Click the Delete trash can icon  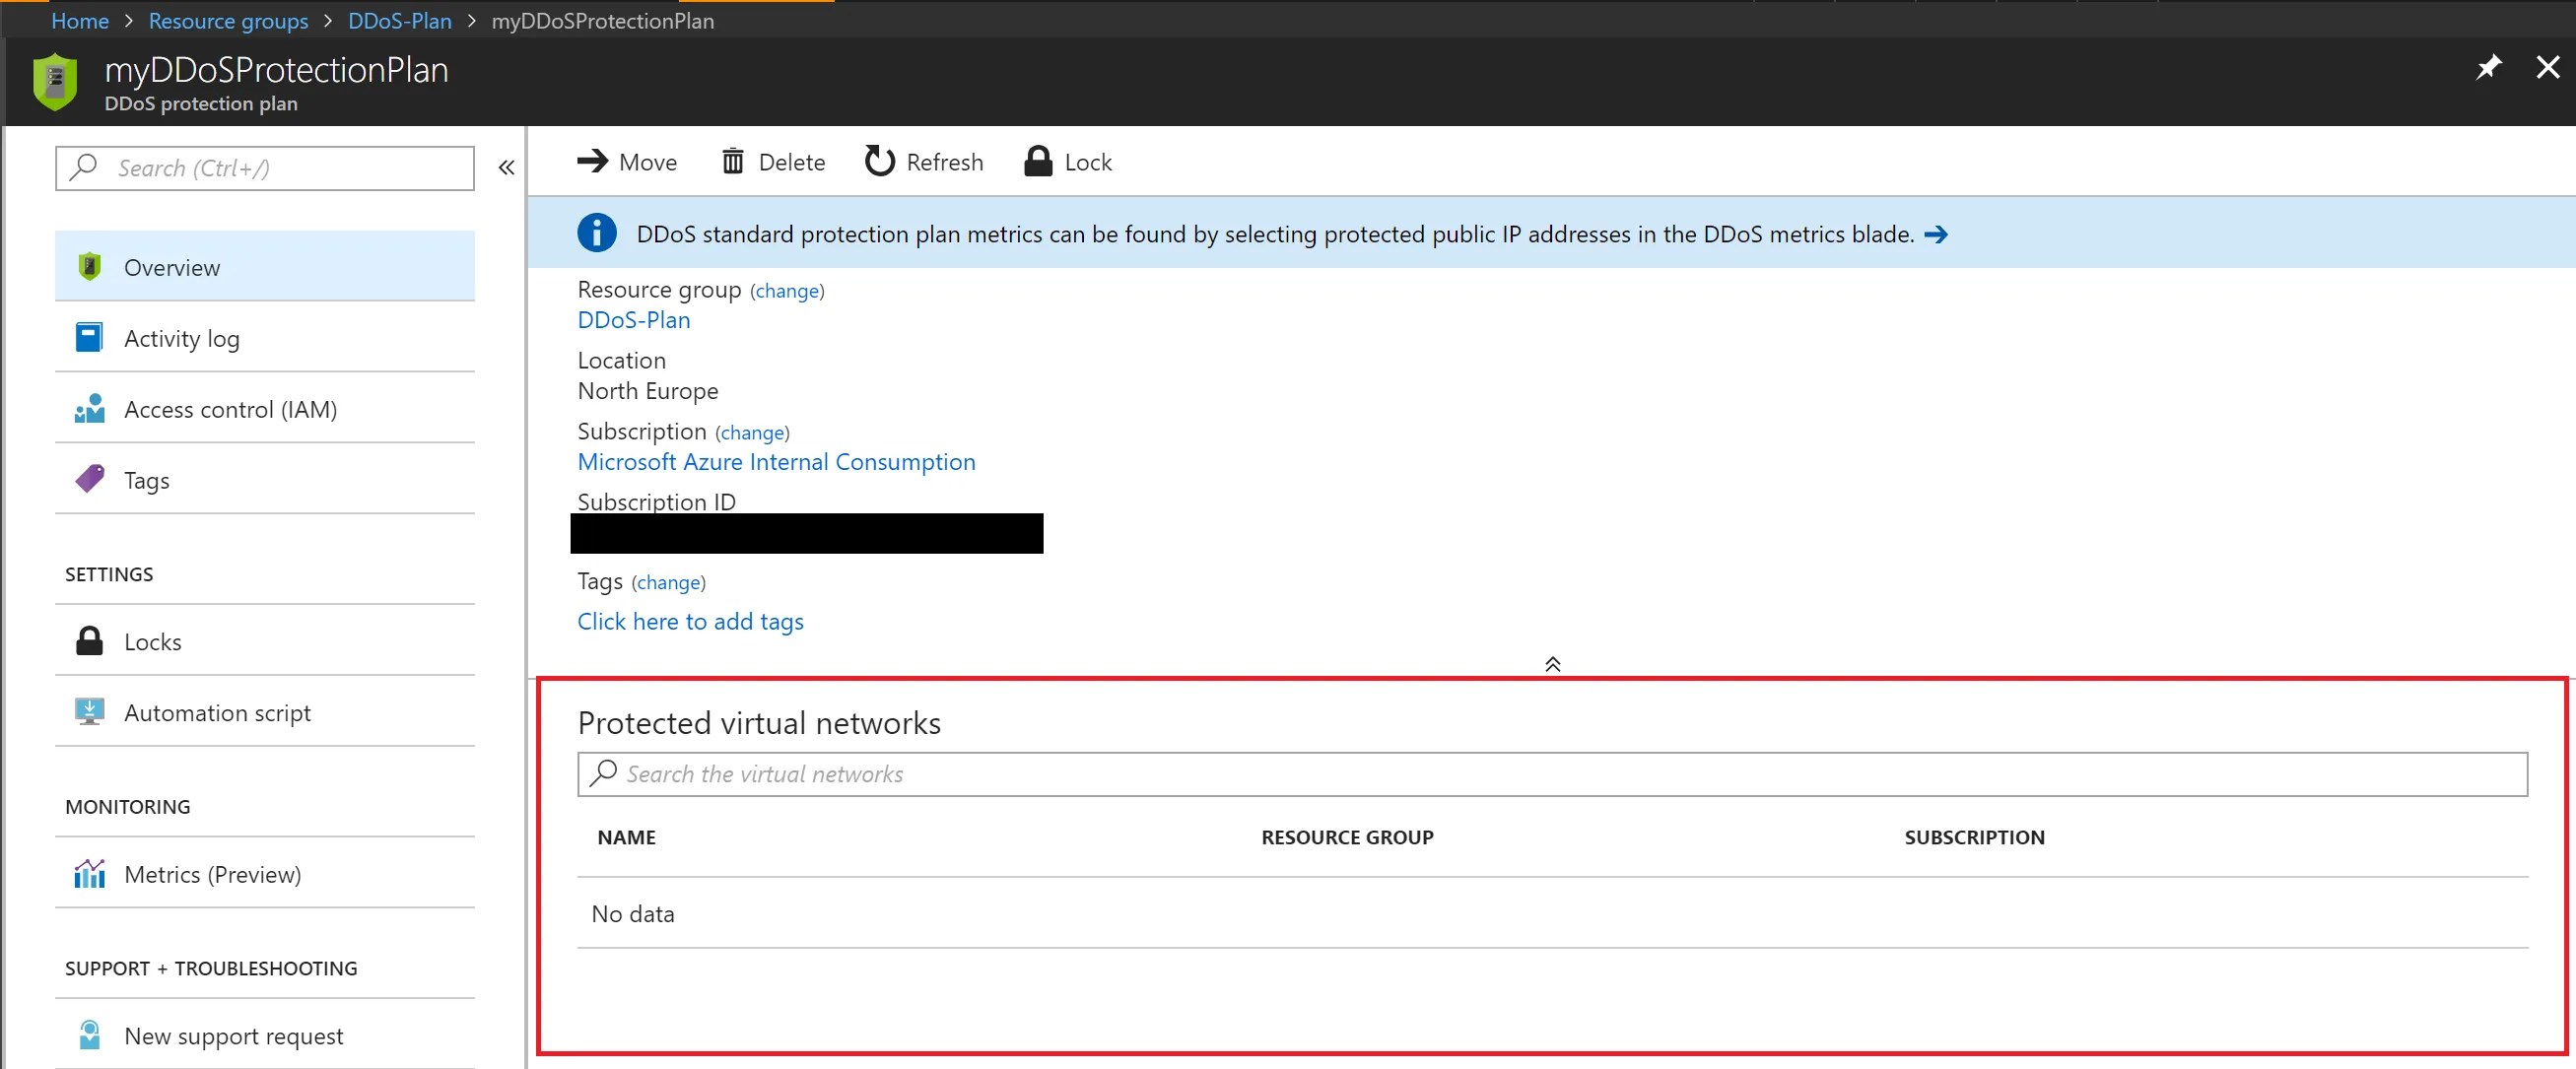click(733, 161)
